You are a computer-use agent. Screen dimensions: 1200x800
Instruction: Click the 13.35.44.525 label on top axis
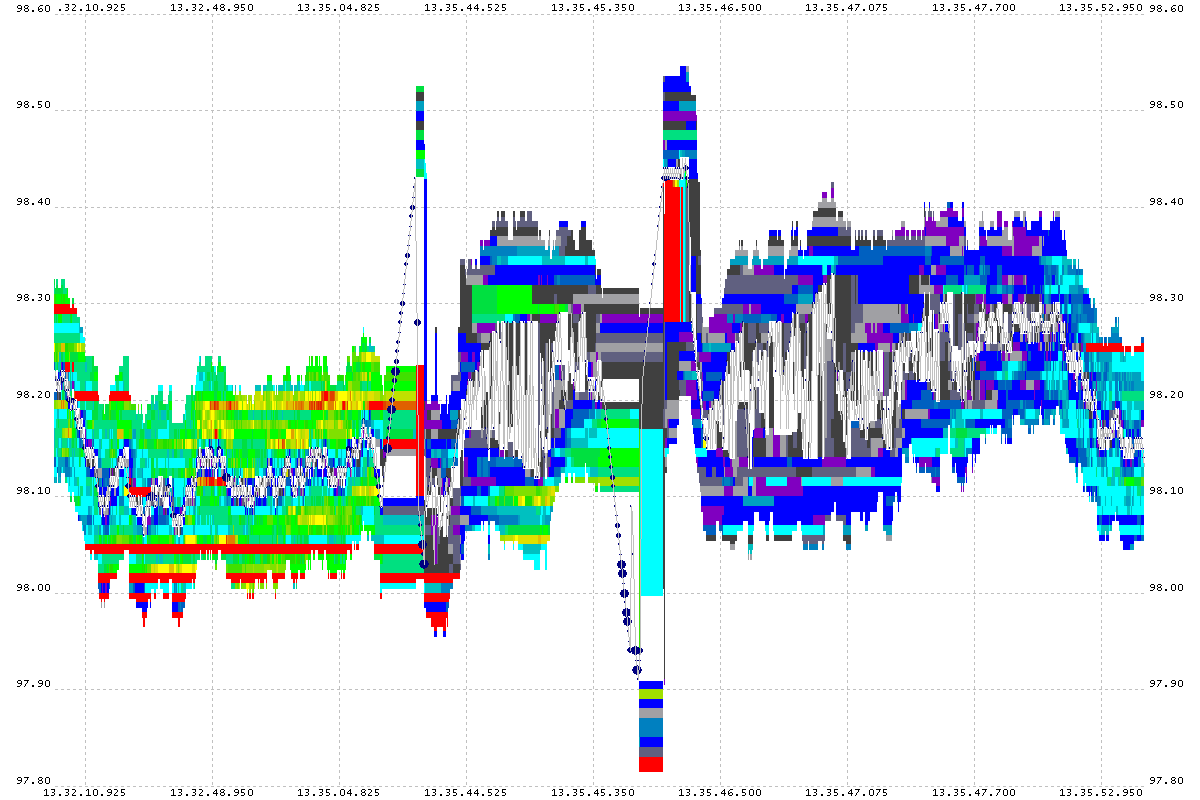coord(466,7)
